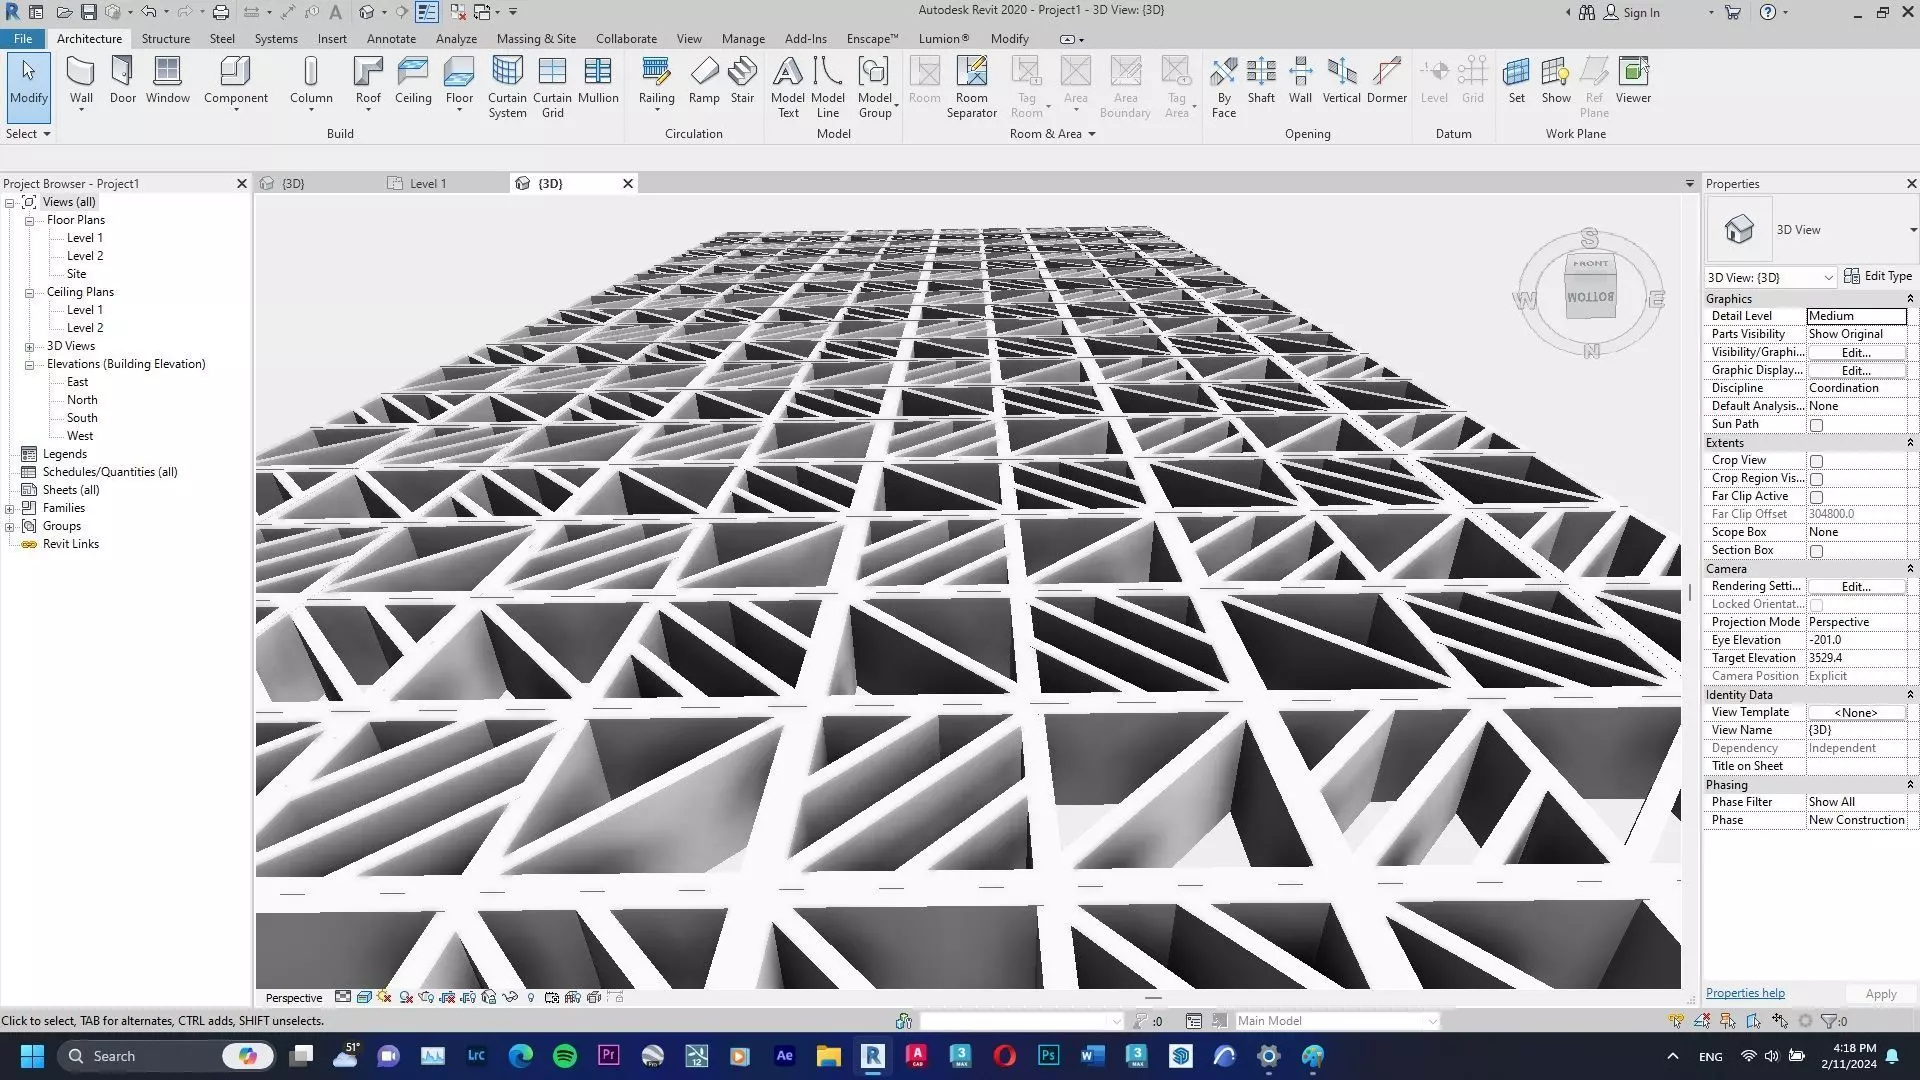Switch to the Level 1 view tab
This screenshot has height=1080, width=1920.
(x=428, y=184)
